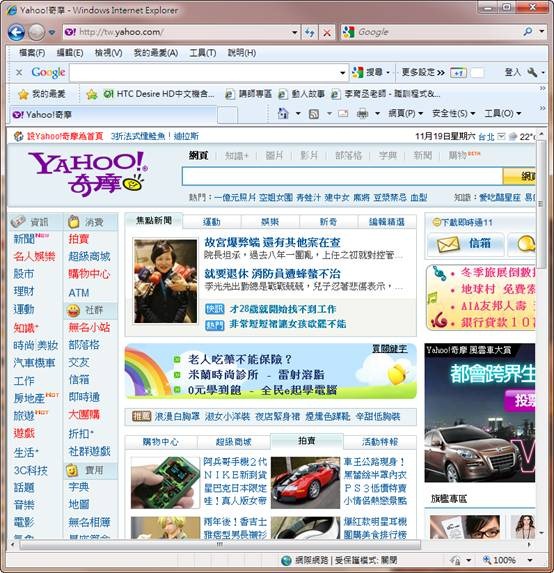
Task: Click the red Stop loading icon
Action: (327, 33)
